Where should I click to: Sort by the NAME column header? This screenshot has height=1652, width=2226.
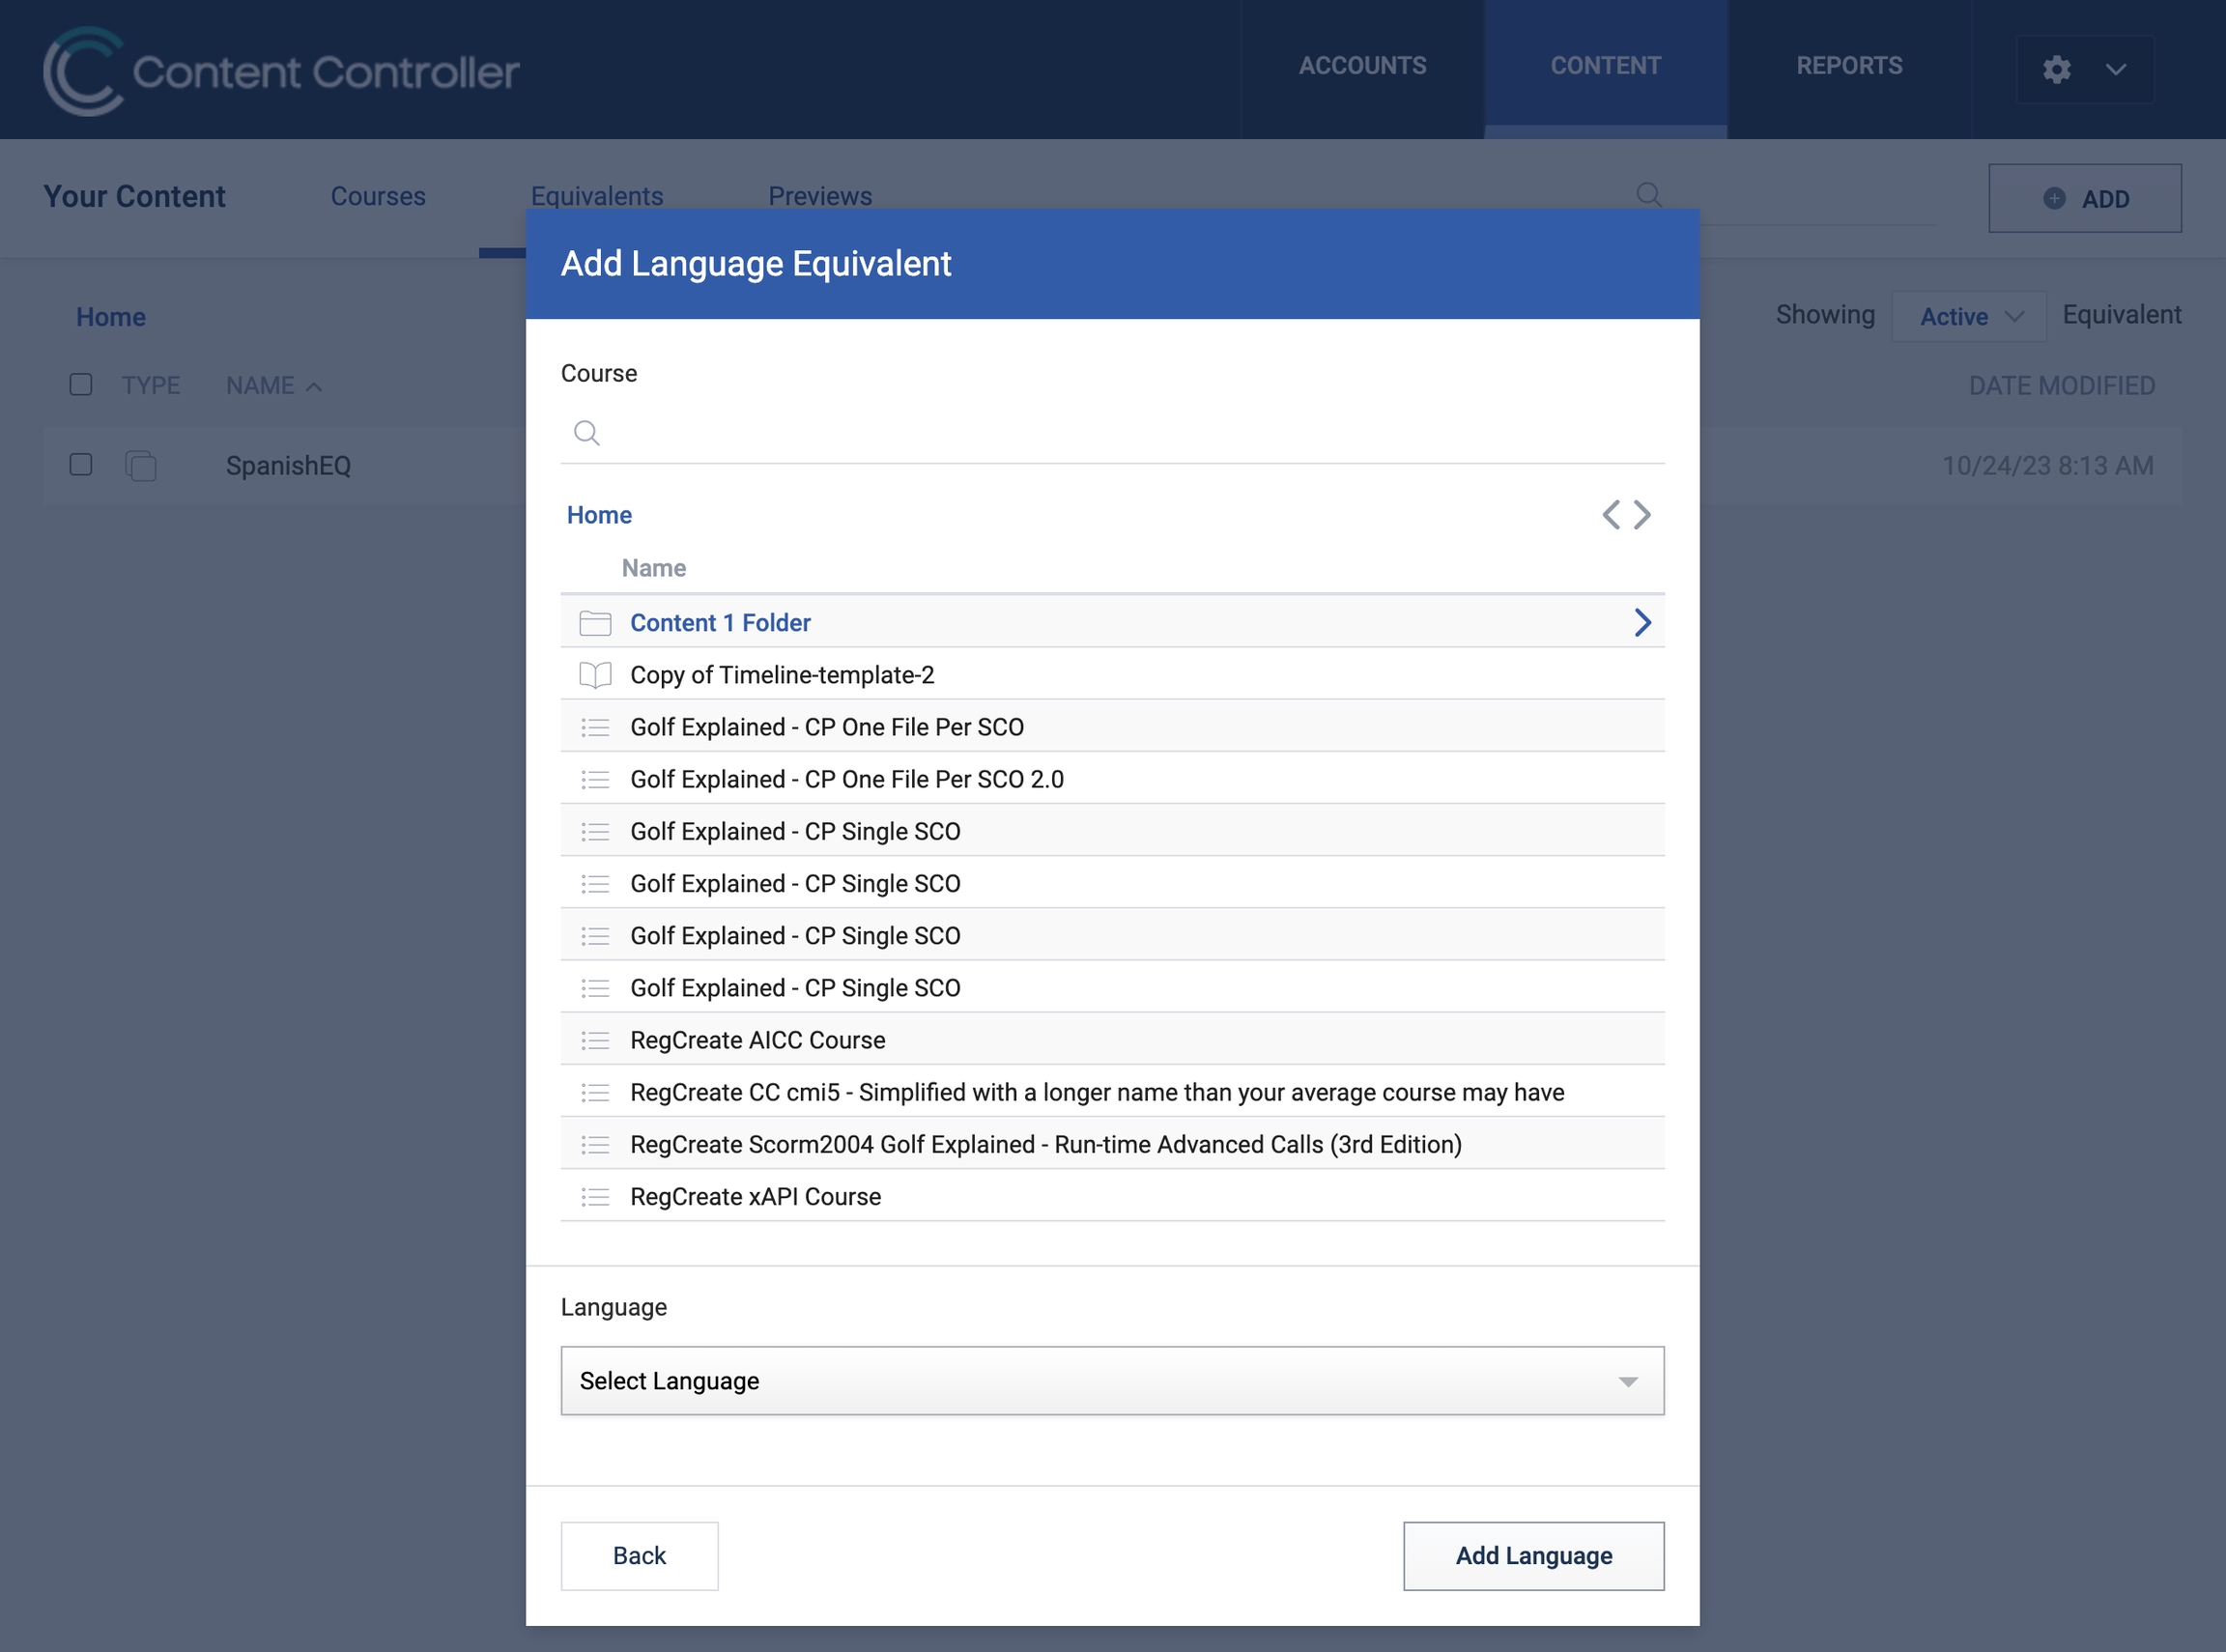(x=273, y=385)
